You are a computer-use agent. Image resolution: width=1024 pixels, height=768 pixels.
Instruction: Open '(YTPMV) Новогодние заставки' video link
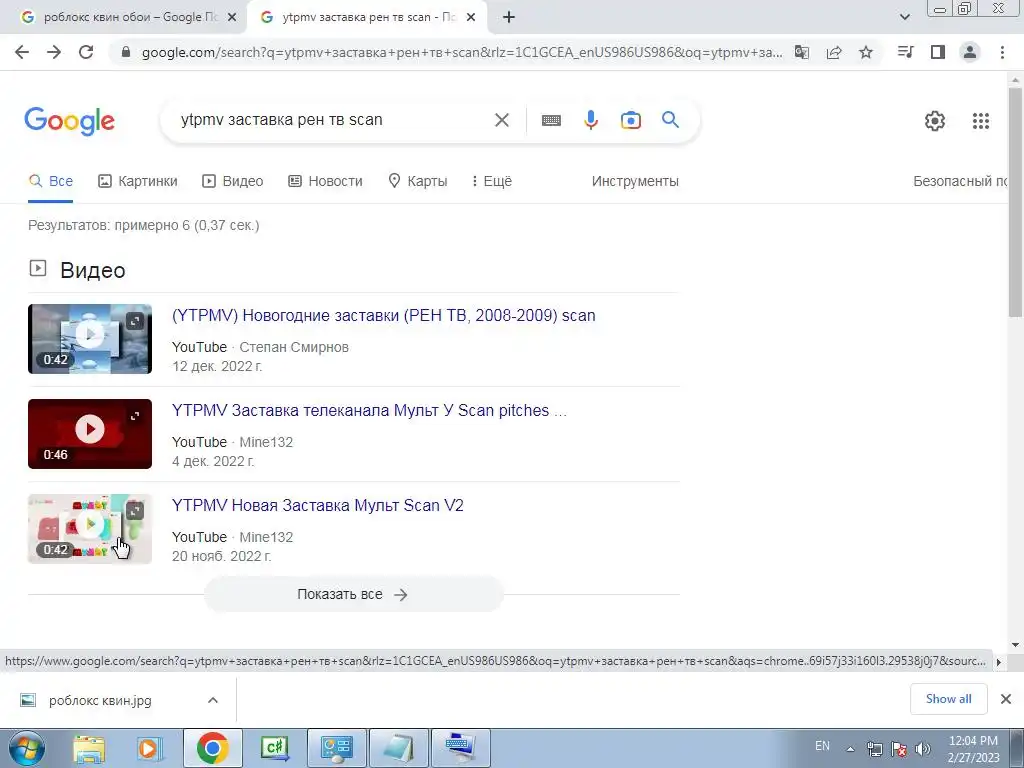click(383, 315)
